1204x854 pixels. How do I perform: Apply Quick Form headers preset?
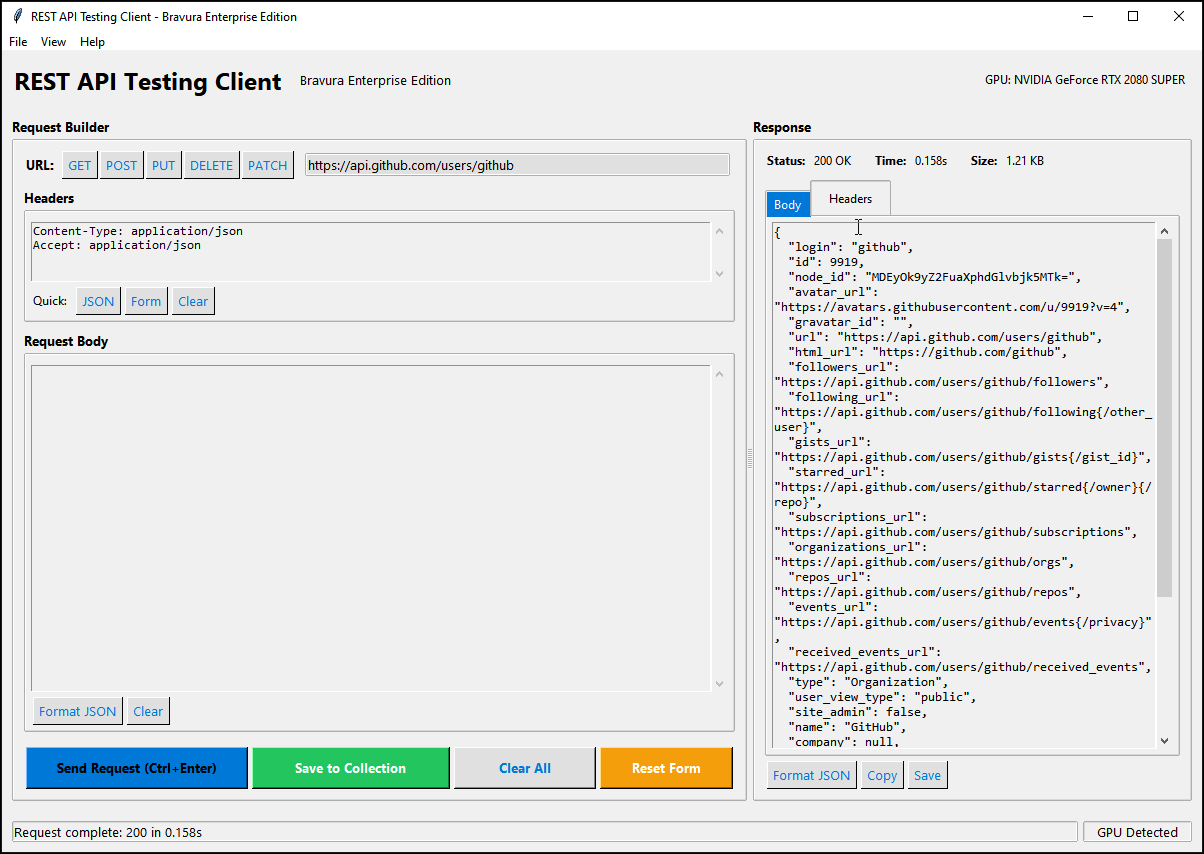point(146,300)
